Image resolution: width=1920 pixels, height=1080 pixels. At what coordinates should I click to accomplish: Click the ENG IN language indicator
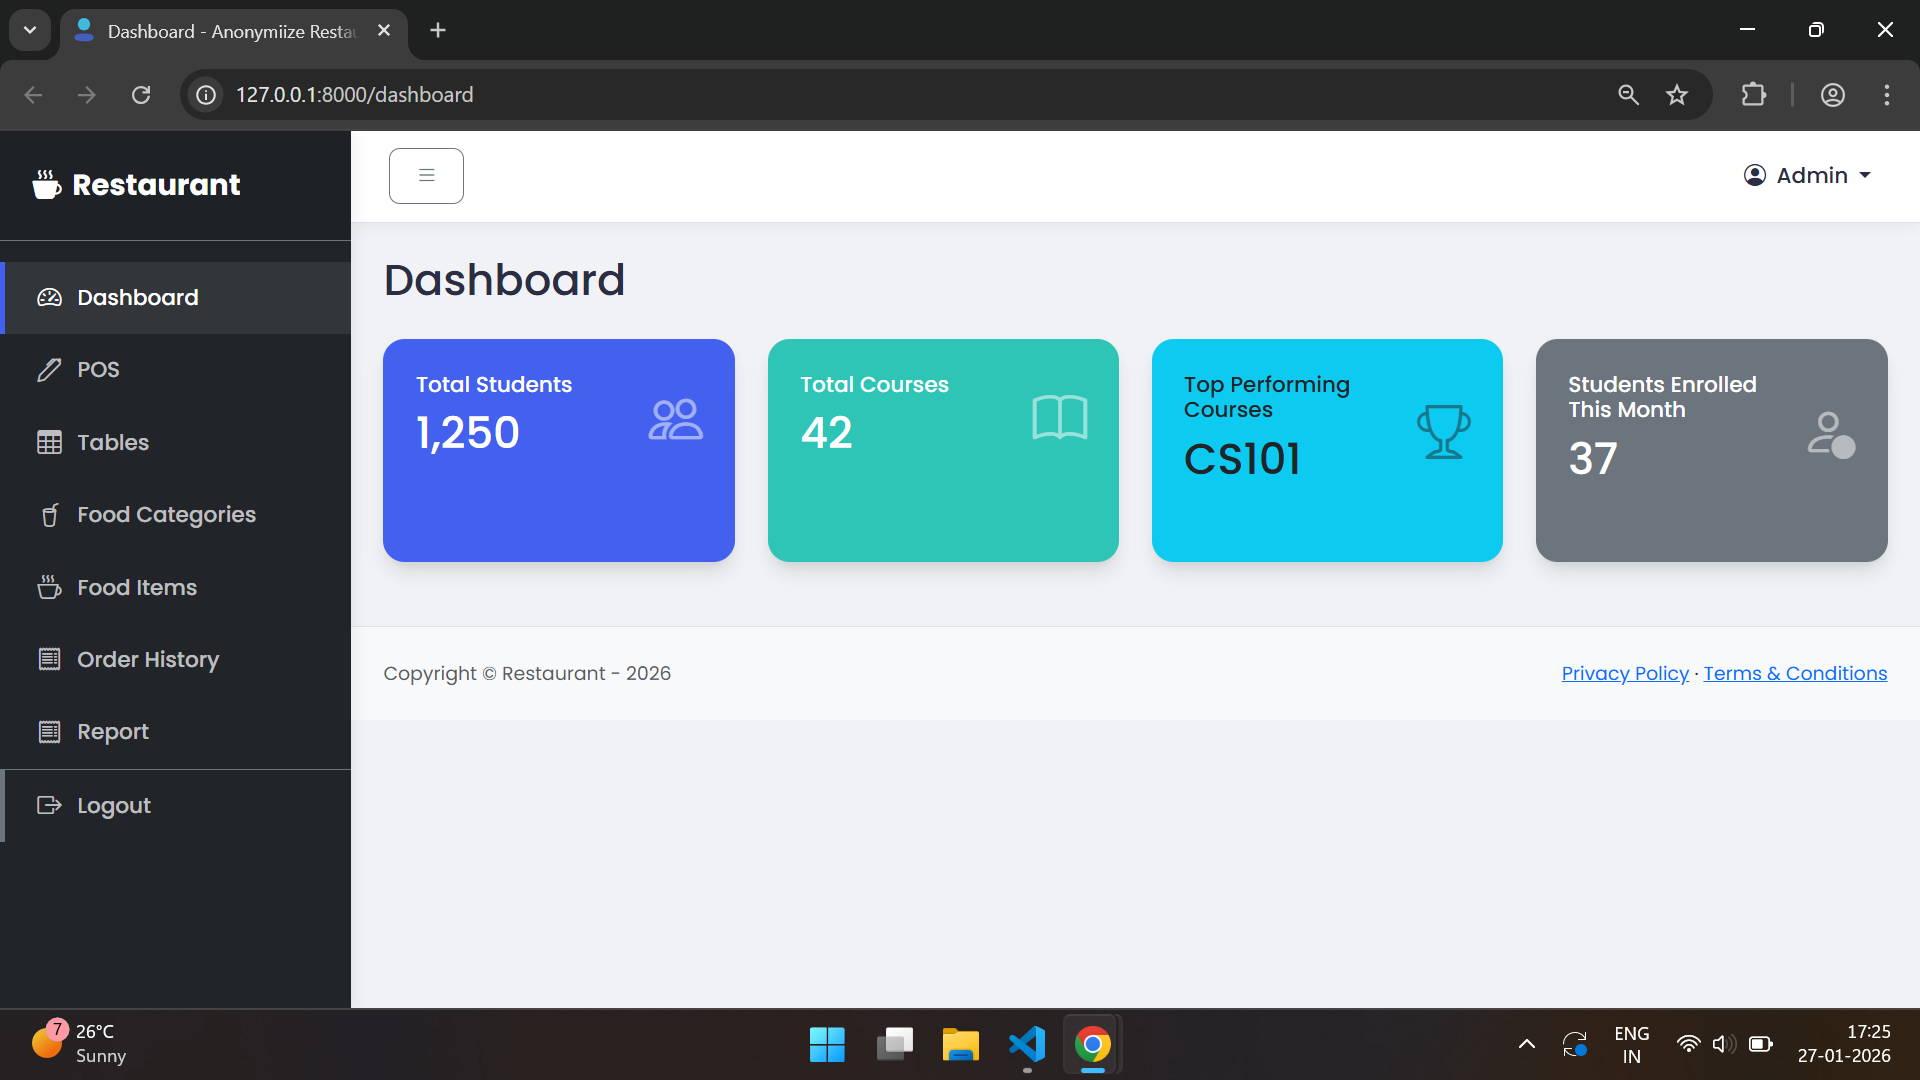tap(1631, 1044)
